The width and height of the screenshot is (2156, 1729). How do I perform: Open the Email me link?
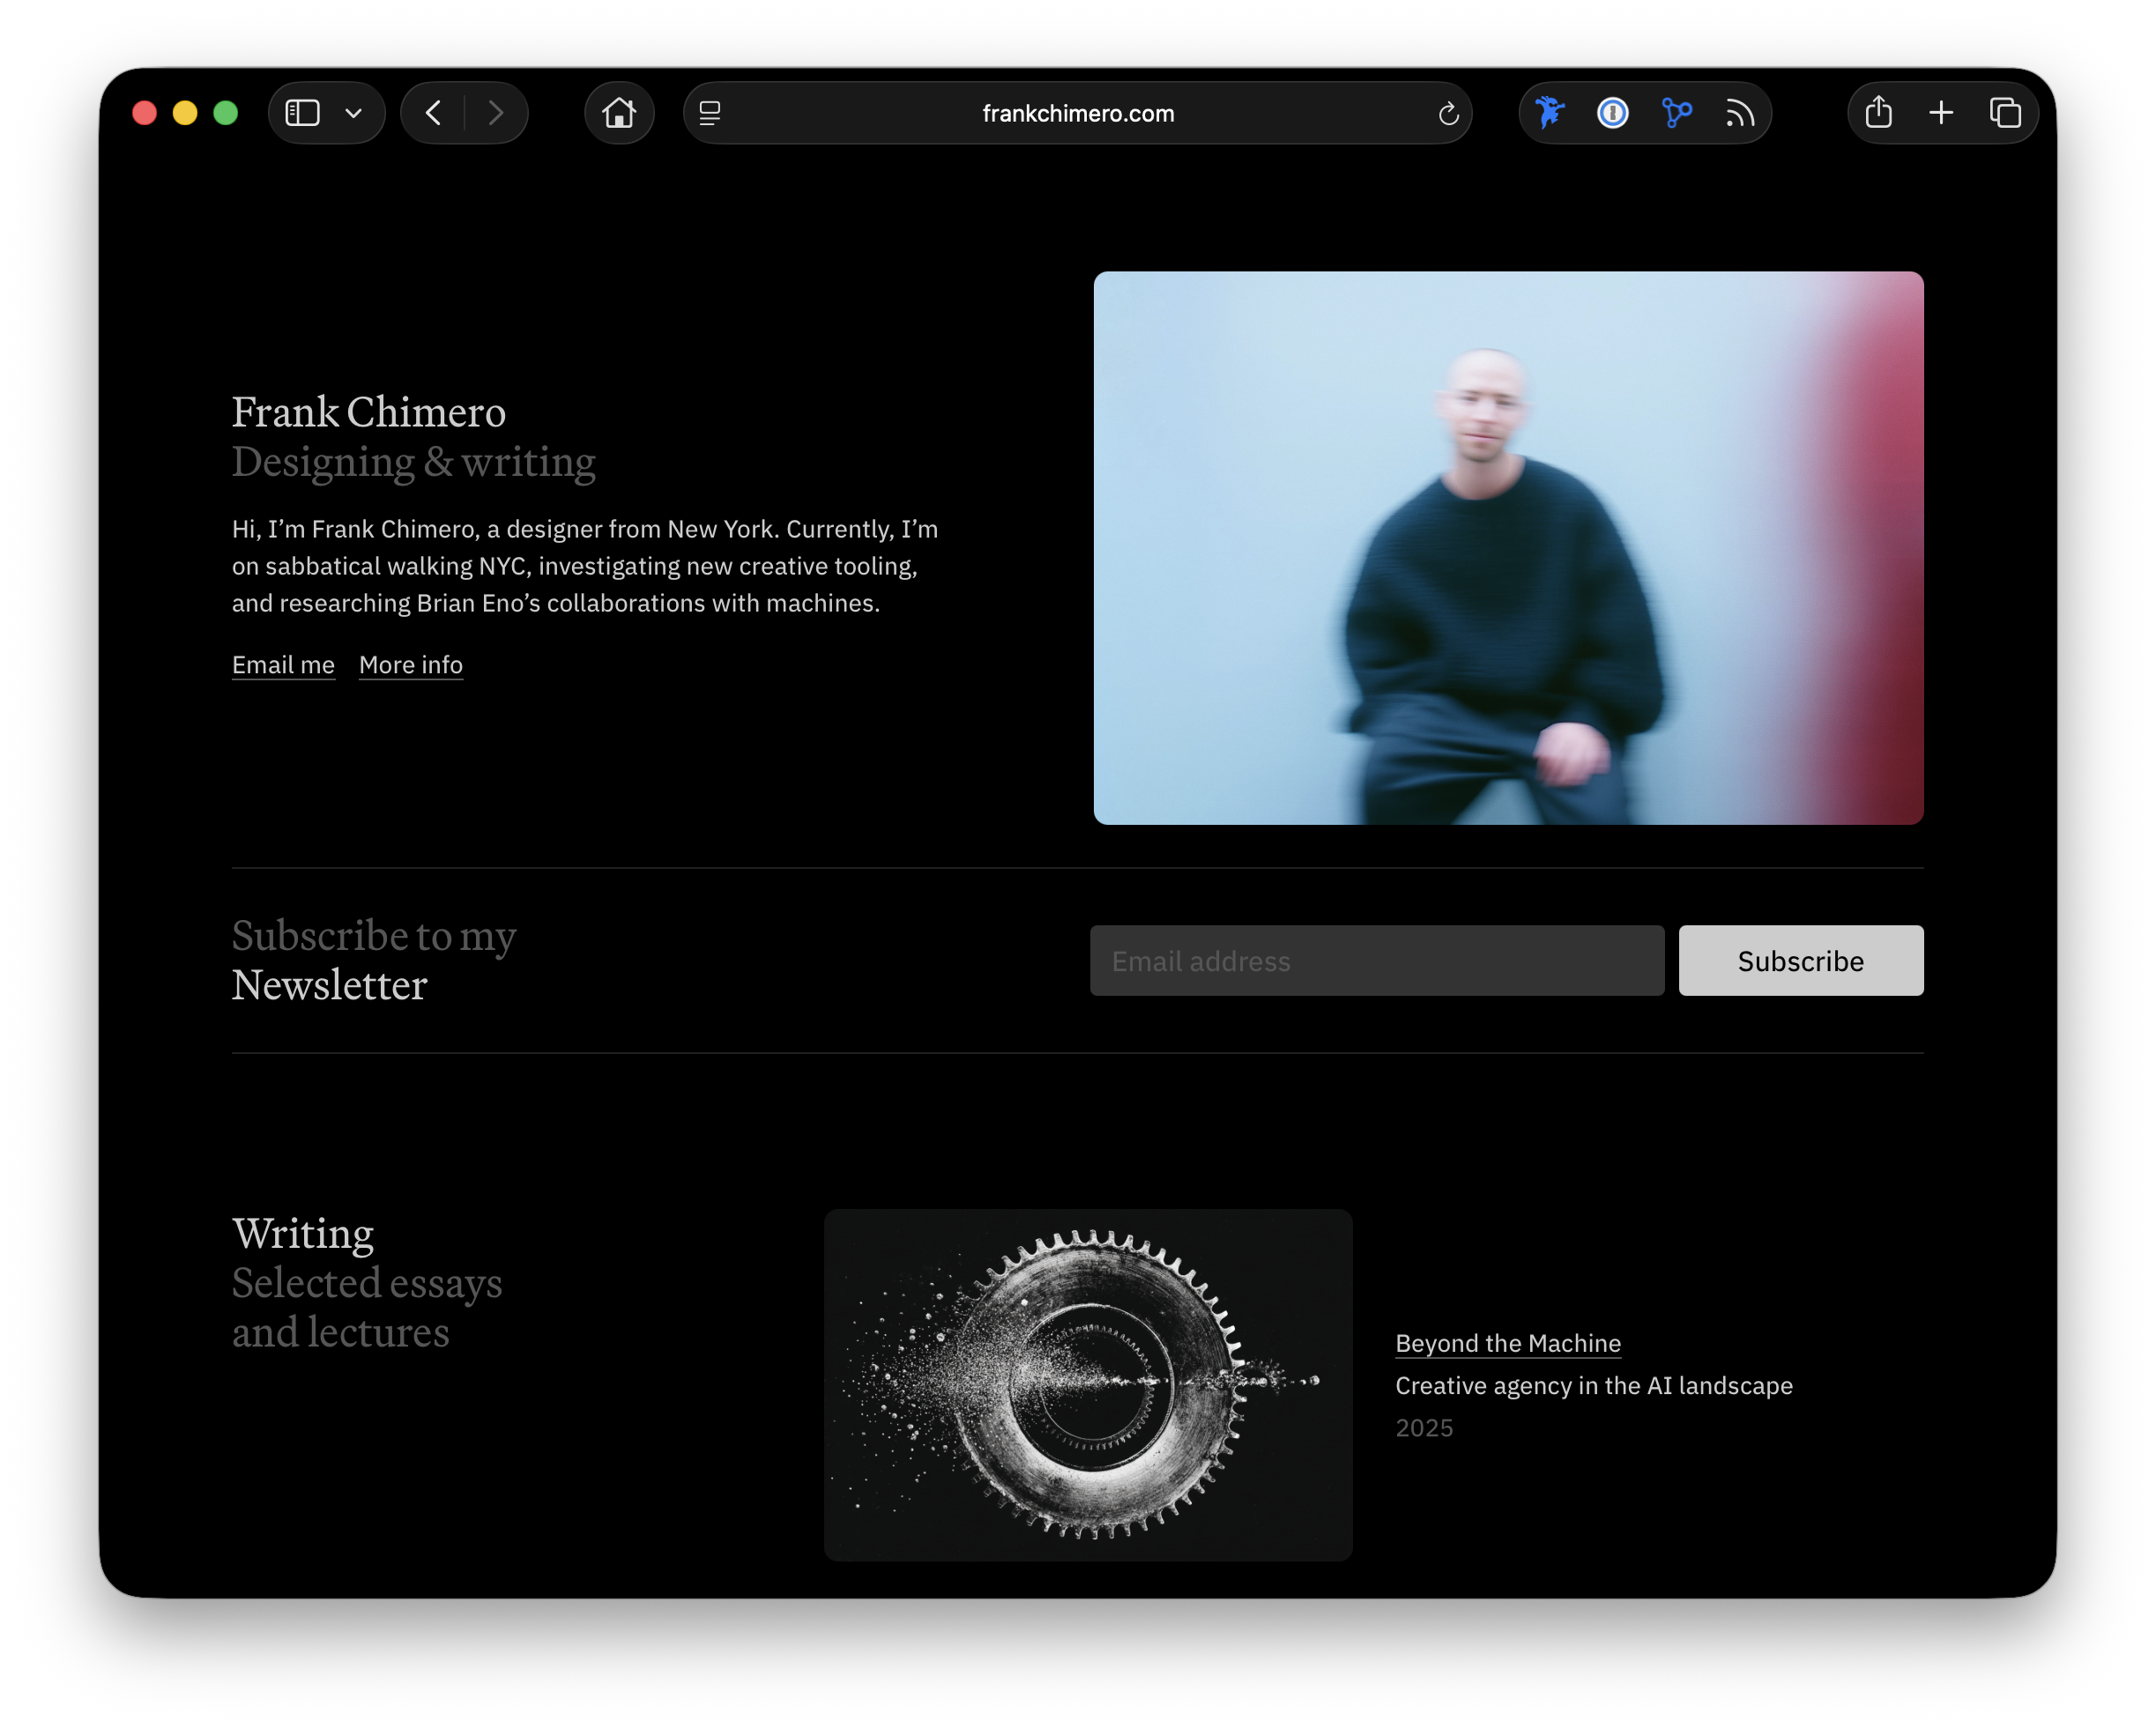[283, 664]
